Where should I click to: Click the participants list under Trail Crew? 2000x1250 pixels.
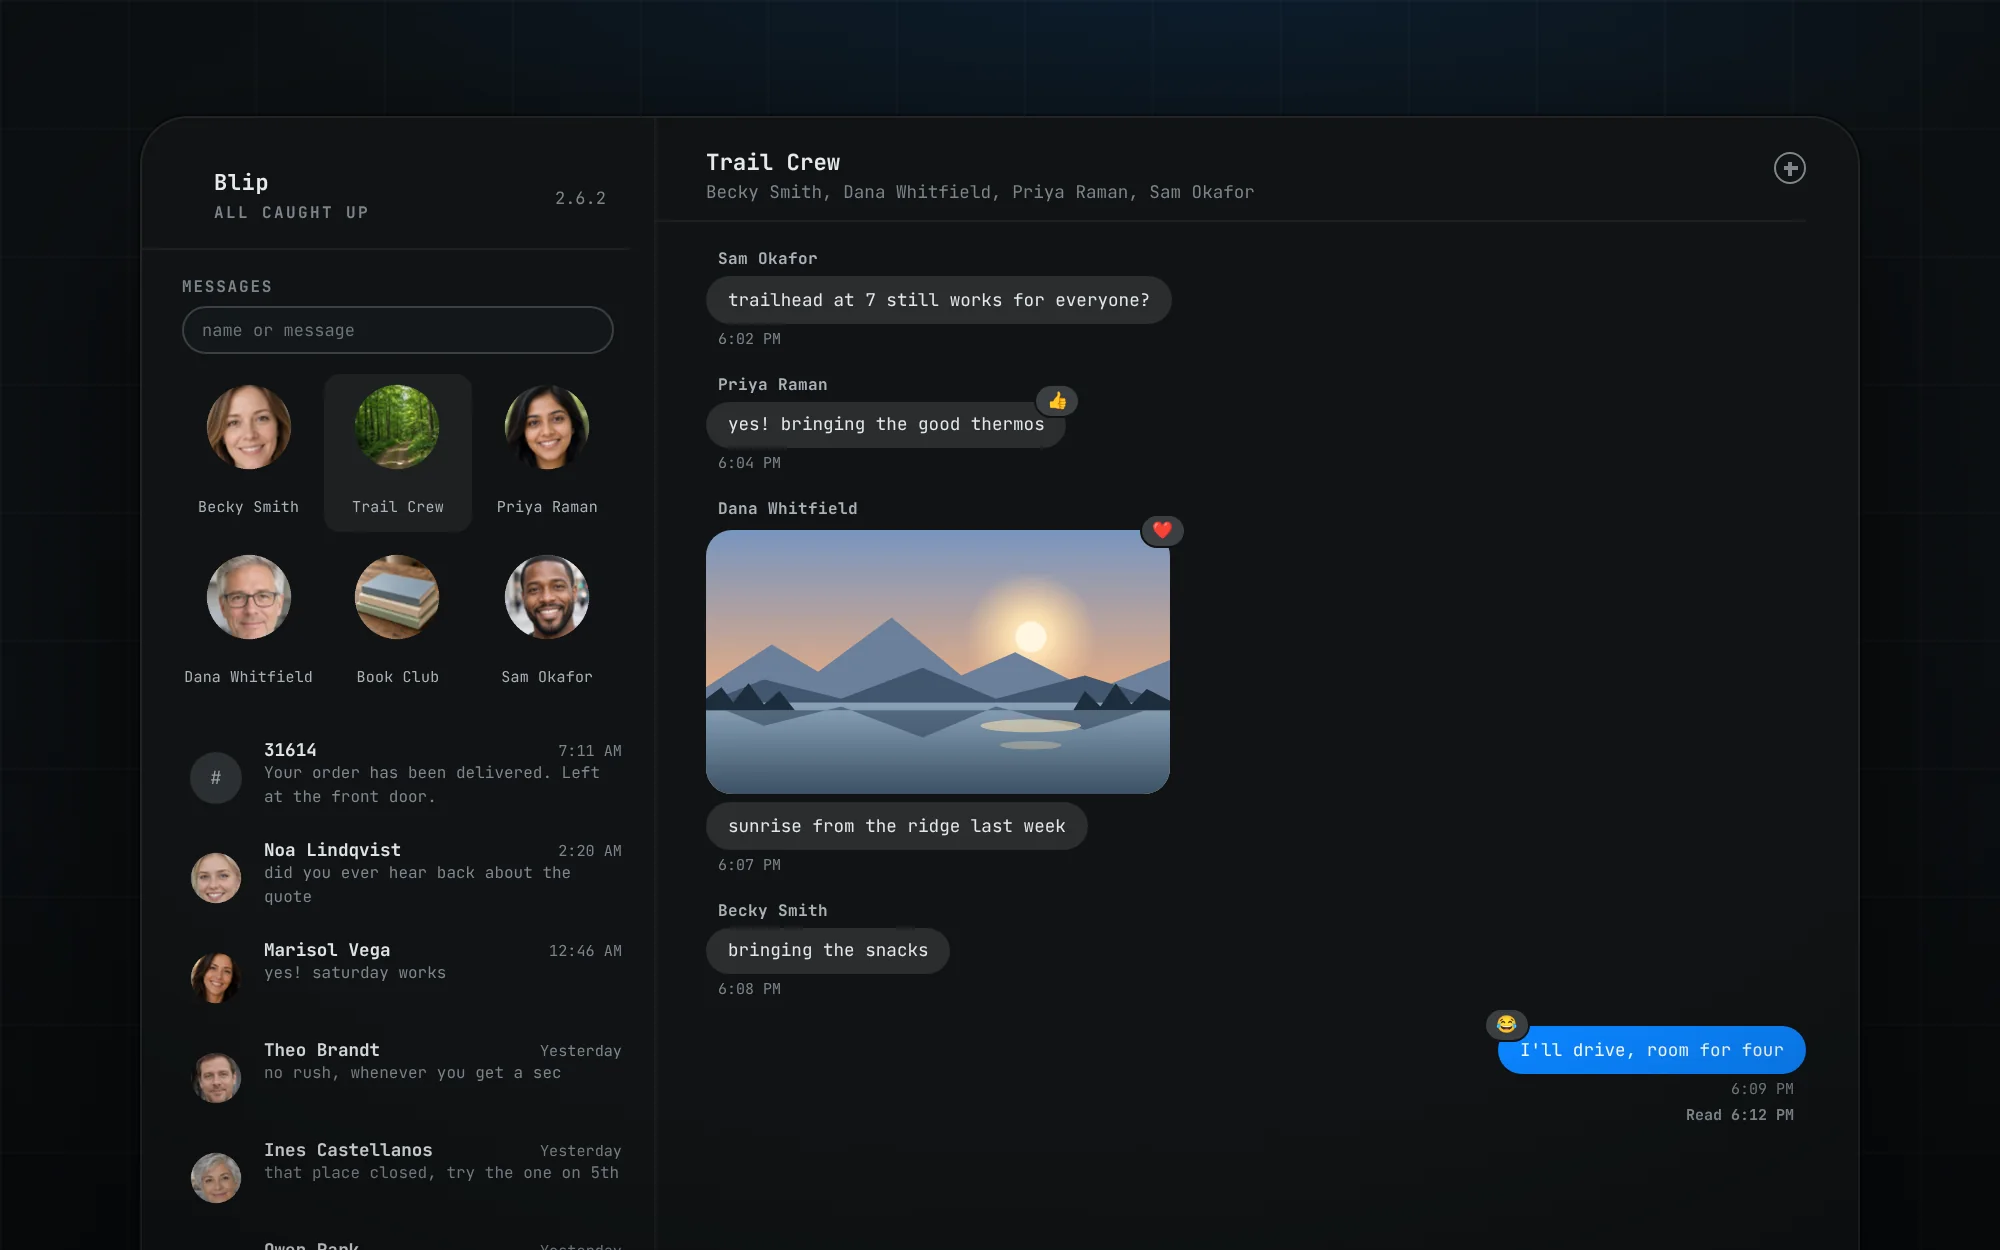pos(979,192)
